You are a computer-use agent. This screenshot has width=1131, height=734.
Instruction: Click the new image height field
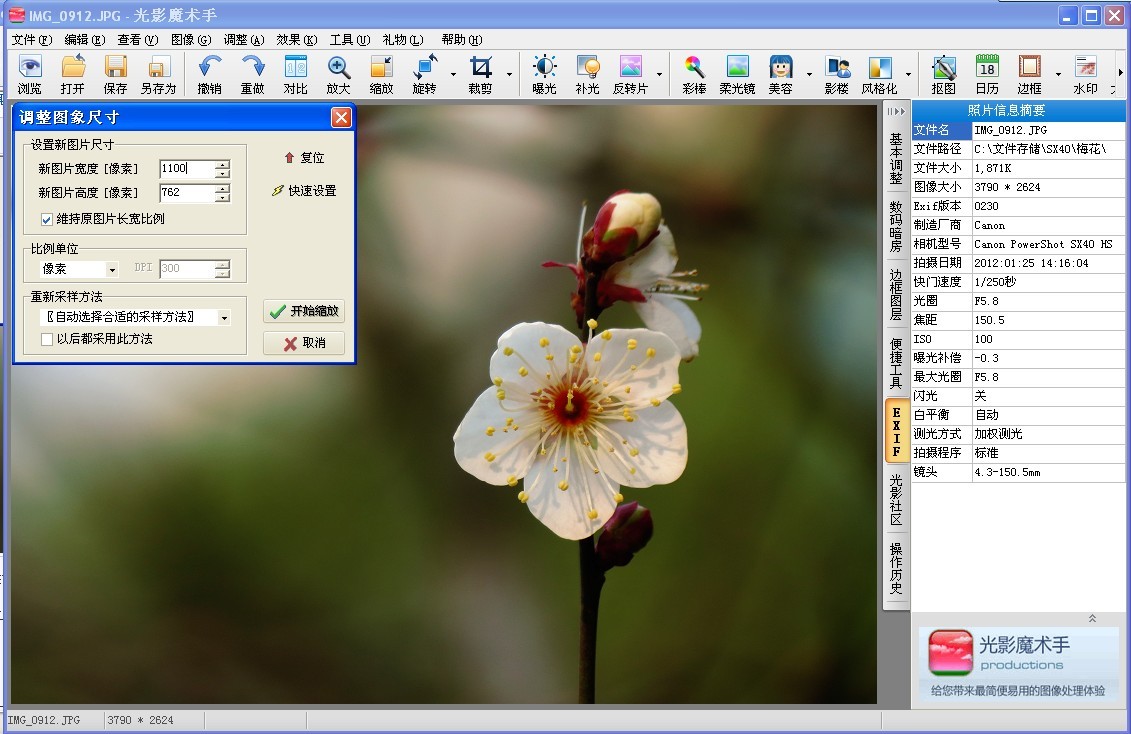[185, 192]
